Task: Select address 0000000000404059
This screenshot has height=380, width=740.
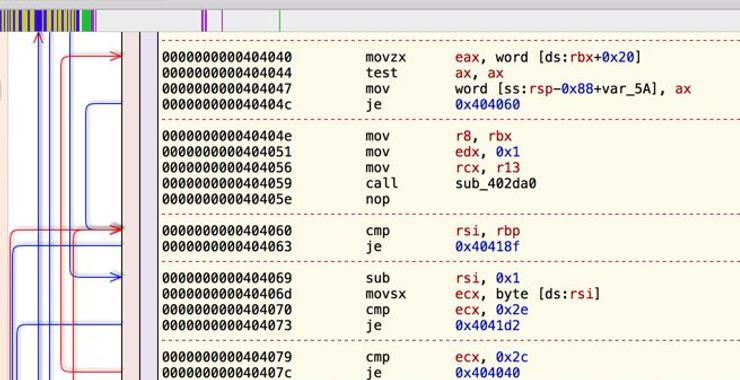Action: [x=227, y=183]
